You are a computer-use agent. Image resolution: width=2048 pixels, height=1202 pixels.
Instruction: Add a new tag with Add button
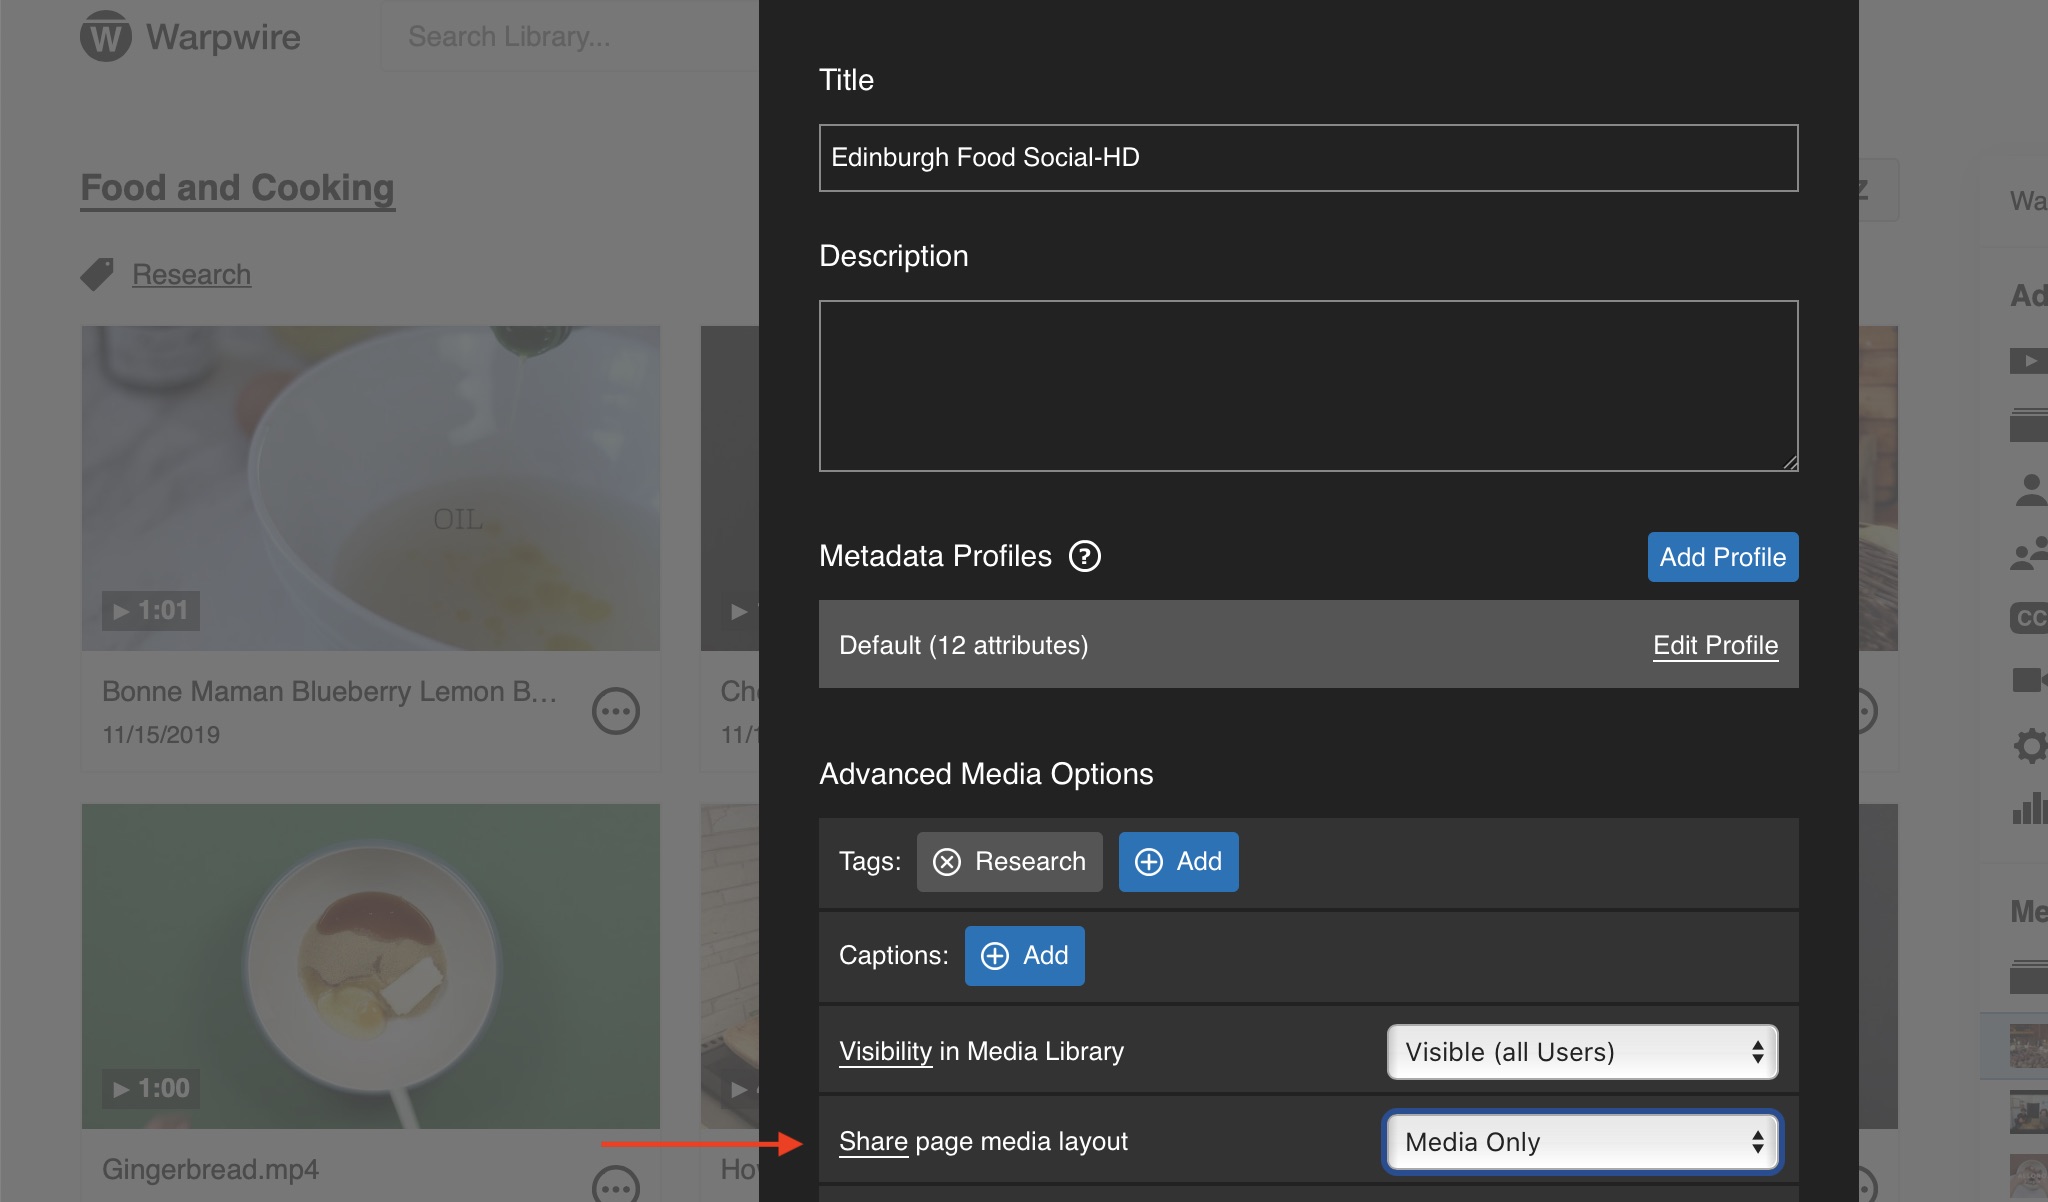click(x=1178, y=862)
